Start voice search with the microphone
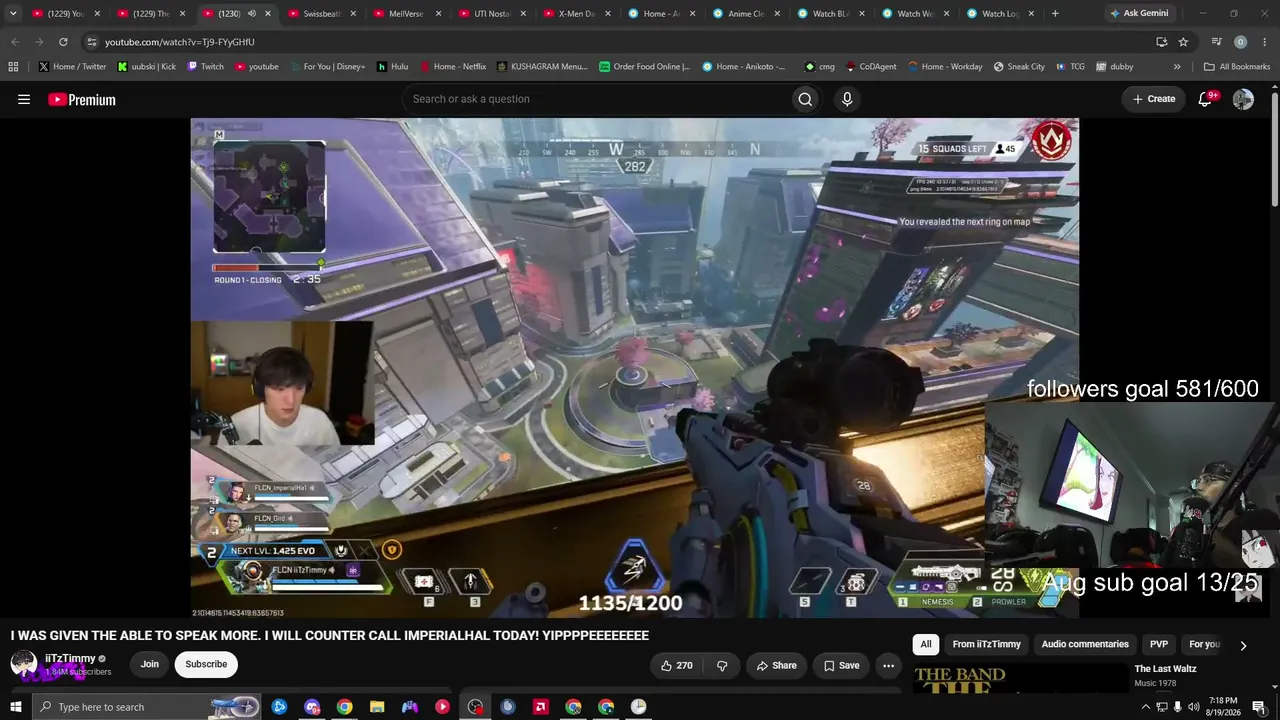This screenshot has height=720, width=1280. [x=847, y=99]
